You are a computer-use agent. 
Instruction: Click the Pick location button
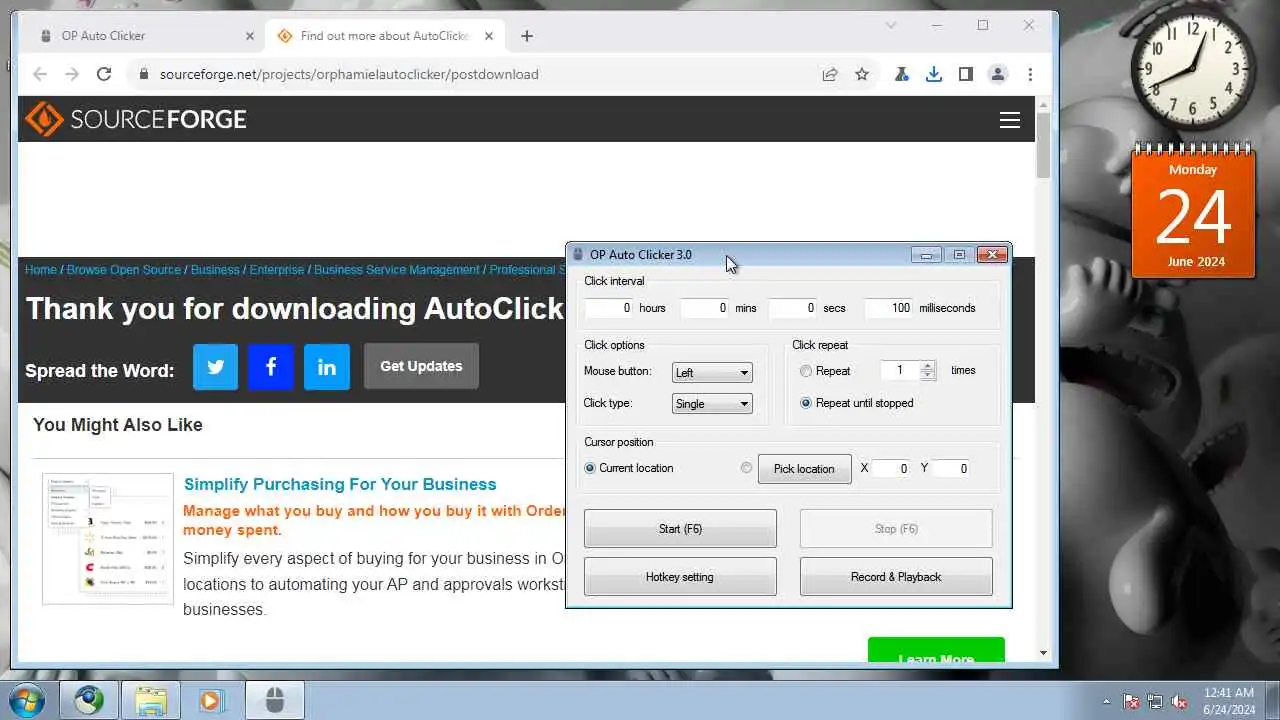[804, 469]
